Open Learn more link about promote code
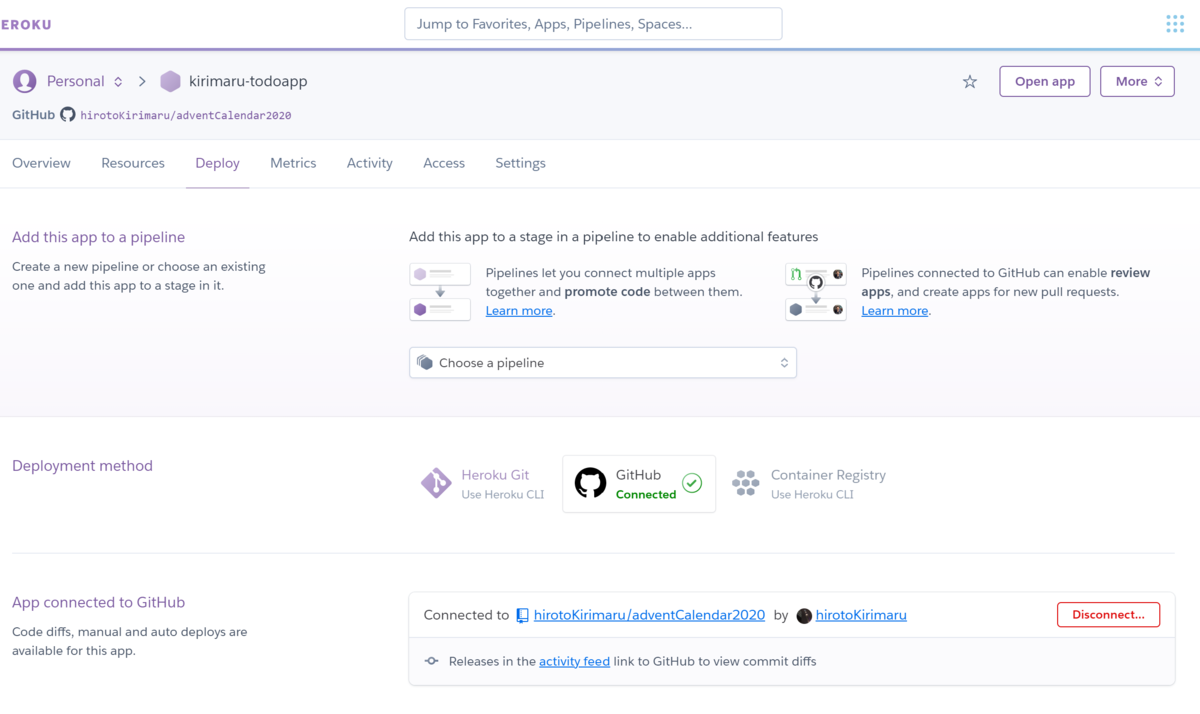The image size is (1200, 714). (519, 311)
